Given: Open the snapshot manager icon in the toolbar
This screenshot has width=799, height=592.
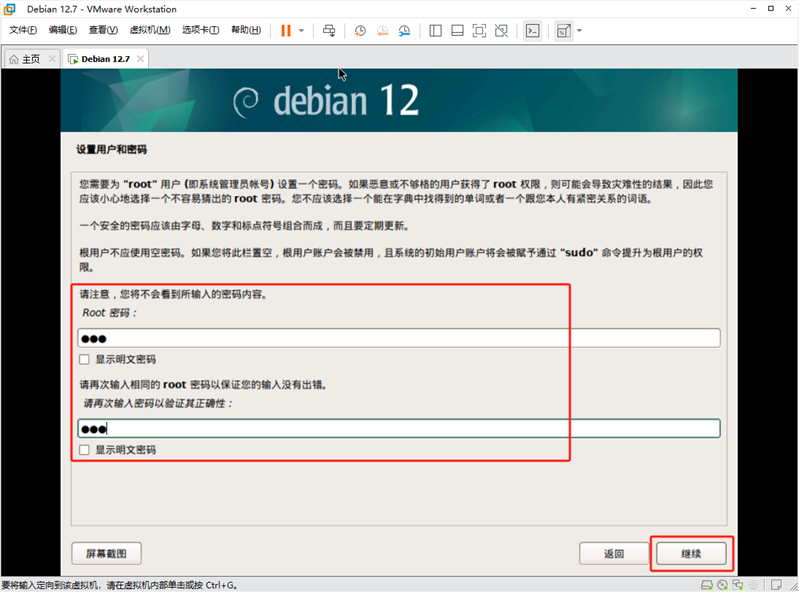Looking at the screenshot, I should [x=405, y=31].
